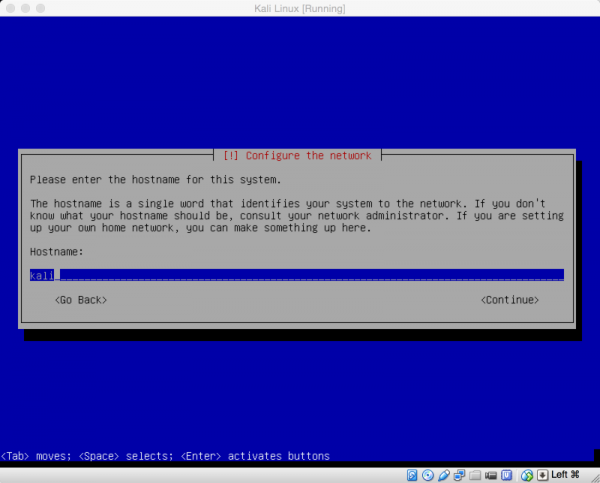Click the Left ⌘ host key indicator
The width and height of the screenshot is (600, 483).
coord(565,475)
